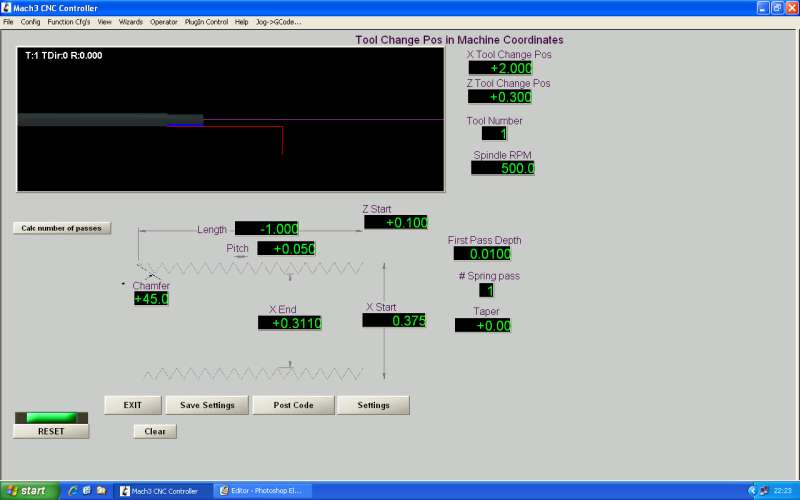Open the Operator menu
800x500 pixels.
[x=164, y=22]
